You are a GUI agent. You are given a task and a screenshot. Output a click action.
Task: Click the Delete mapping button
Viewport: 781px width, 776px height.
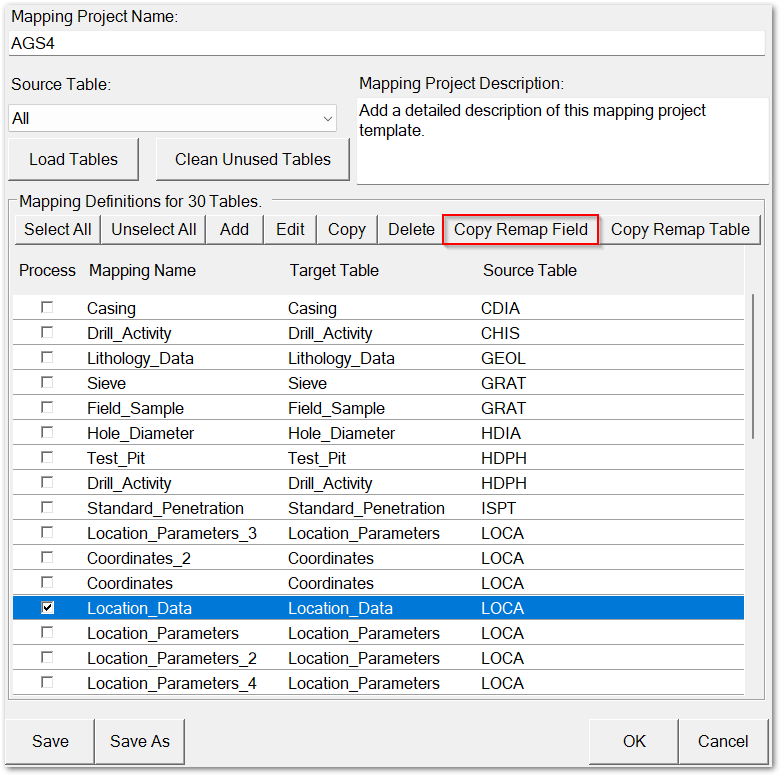(411, 230)
